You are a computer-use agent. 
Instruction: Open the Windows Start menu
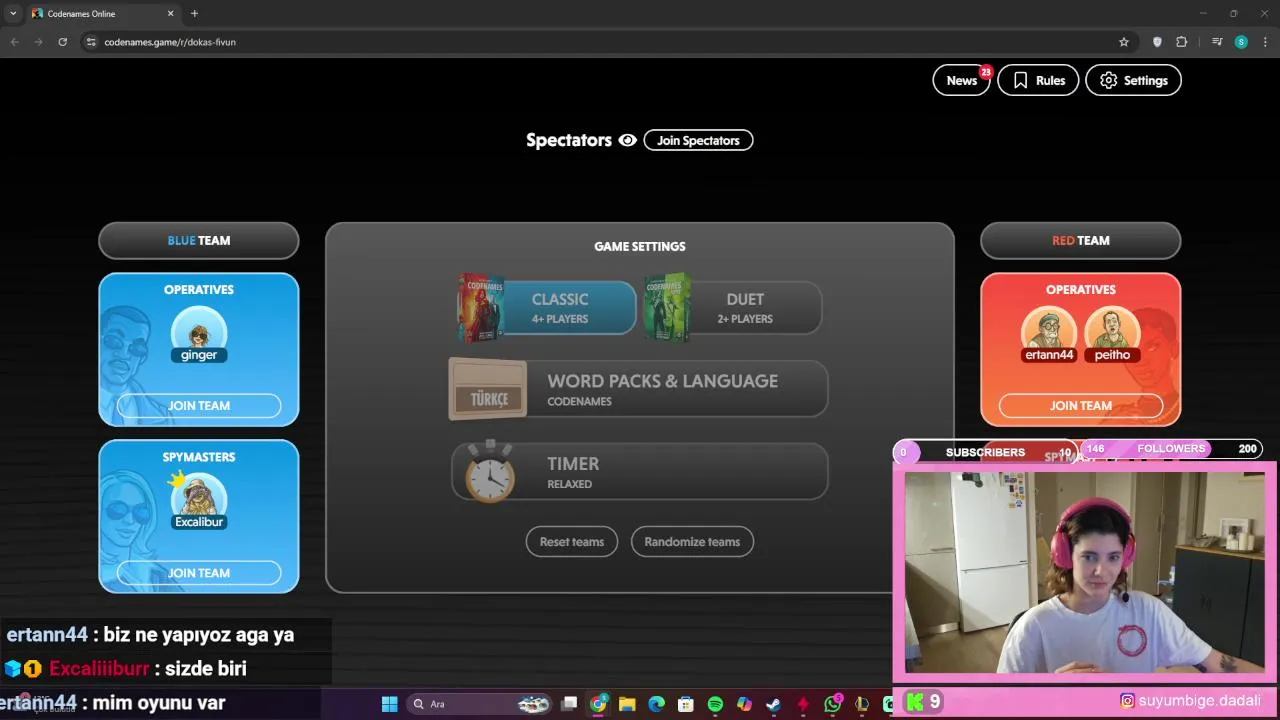pos(390,704)
